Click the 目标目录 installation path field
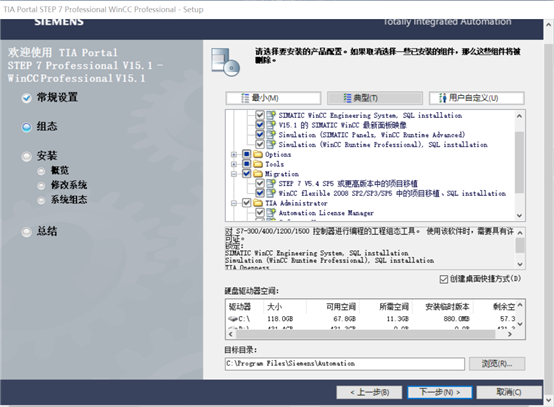Image resolution: width=554 pixels, height=407 pixels. pyautogui.click(x=344, y=364)
